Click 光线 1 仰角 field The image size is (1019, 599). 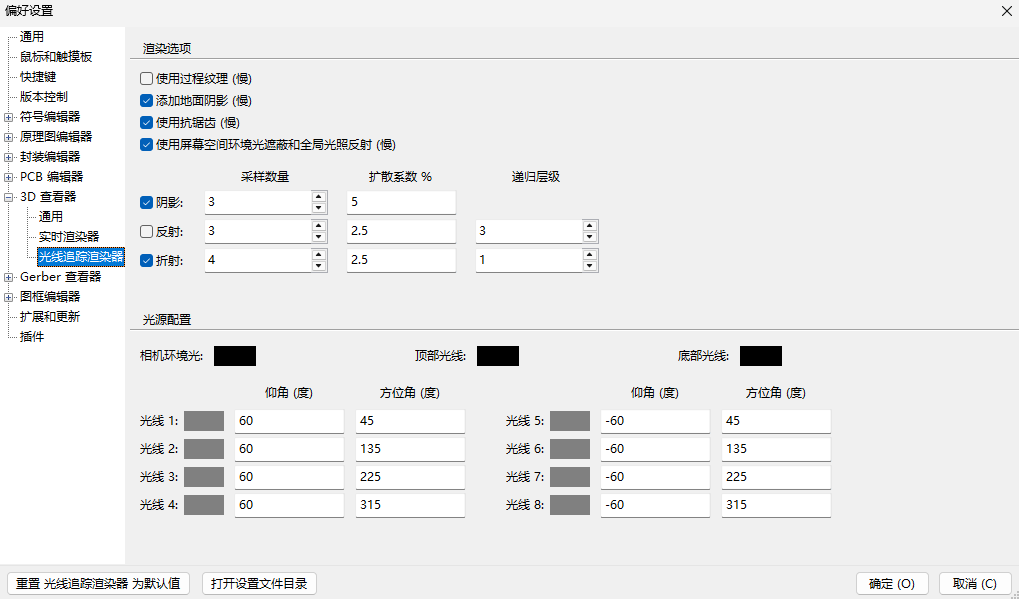(x=289, y=421)
